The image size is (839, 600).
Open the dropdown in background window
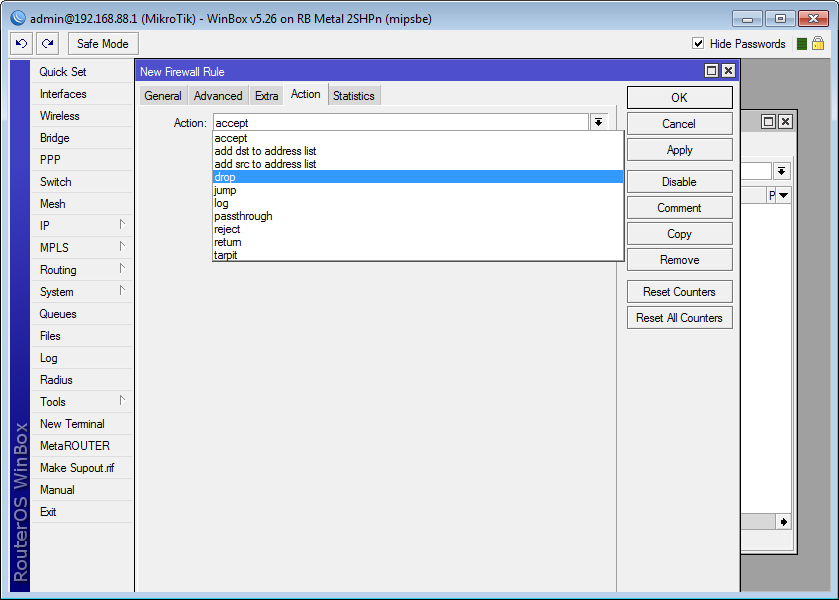click(781, 171)
